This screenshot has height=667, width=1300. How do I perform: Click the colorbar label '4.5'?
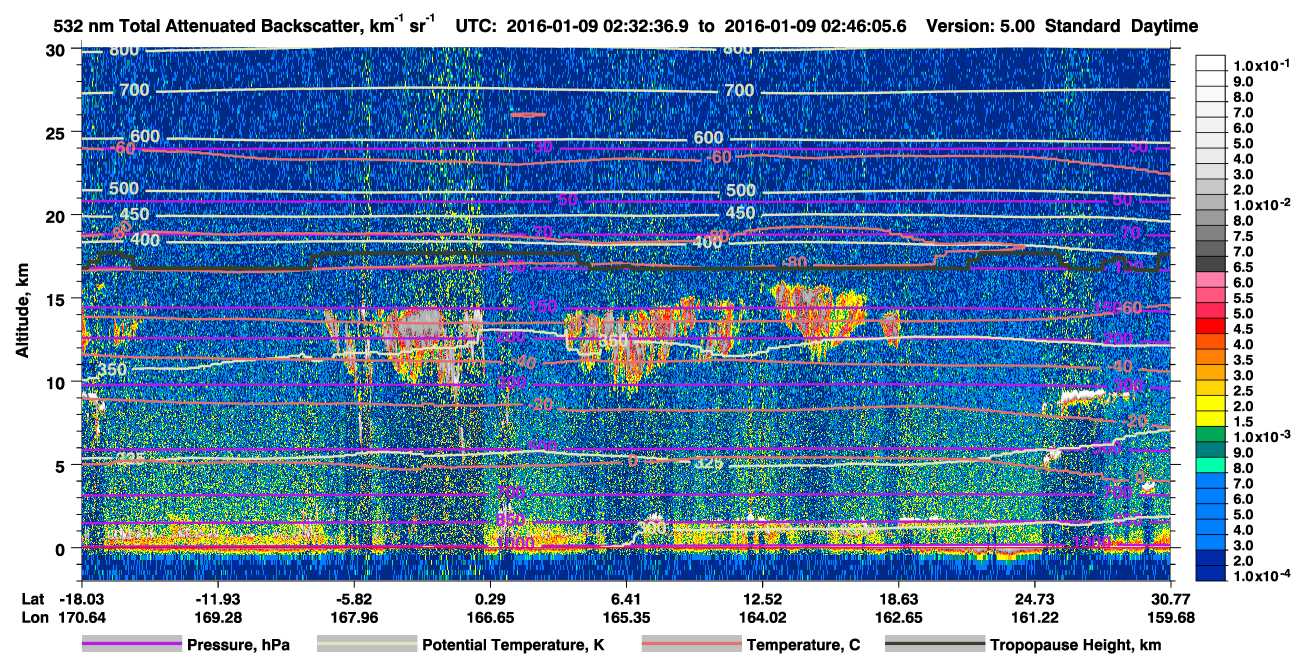1242,329
